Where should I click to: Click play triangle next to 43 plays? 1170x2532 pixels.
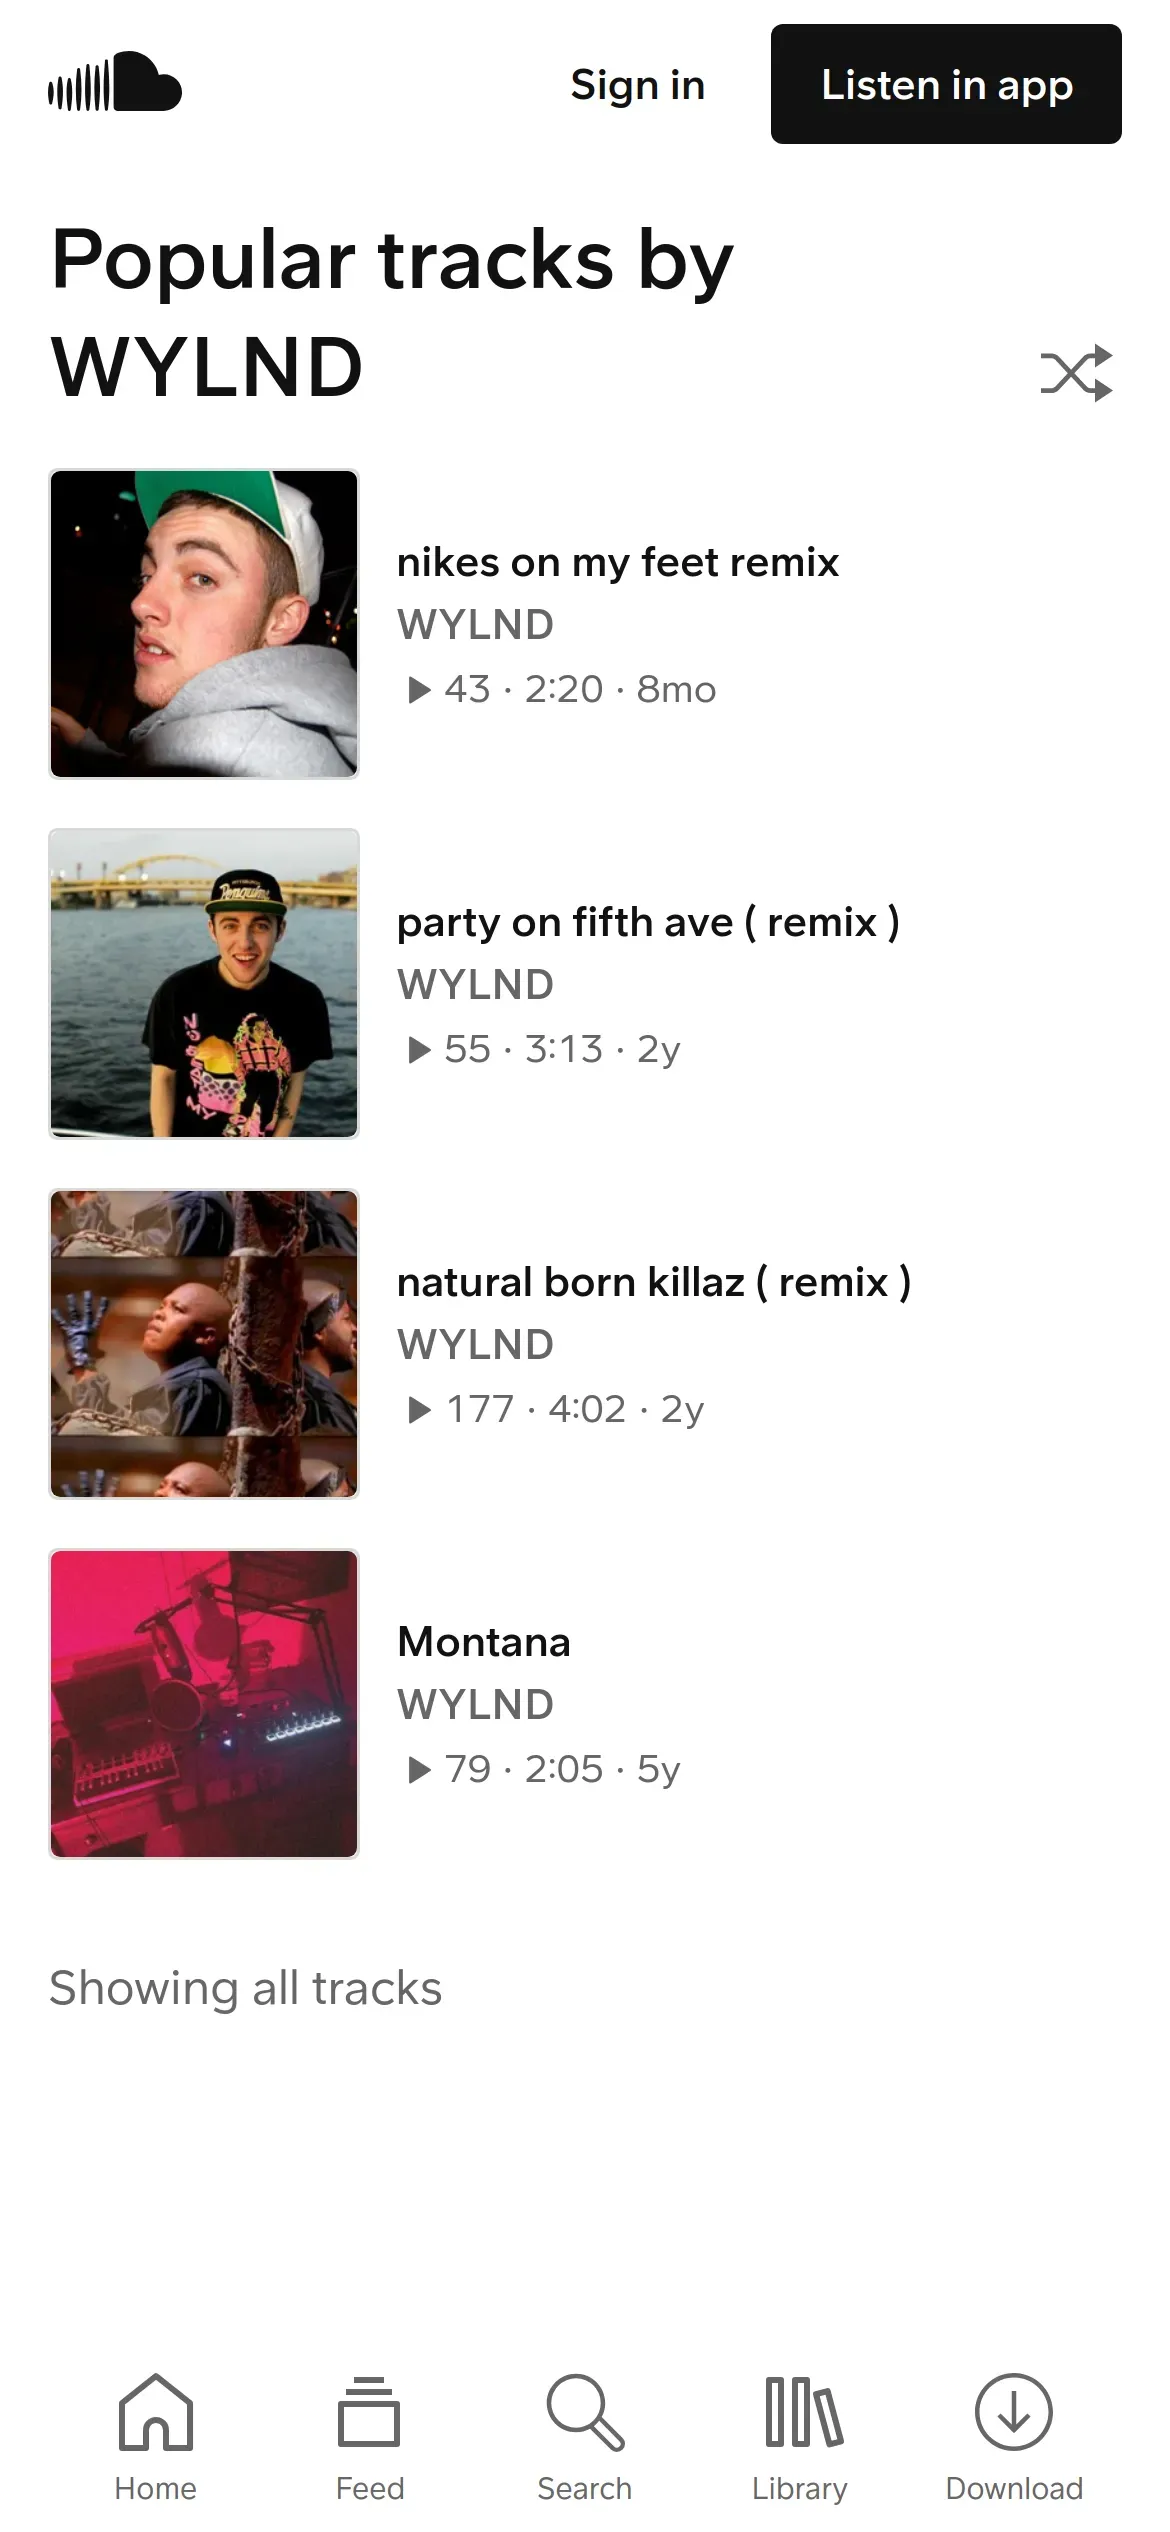tap(420, 690)
